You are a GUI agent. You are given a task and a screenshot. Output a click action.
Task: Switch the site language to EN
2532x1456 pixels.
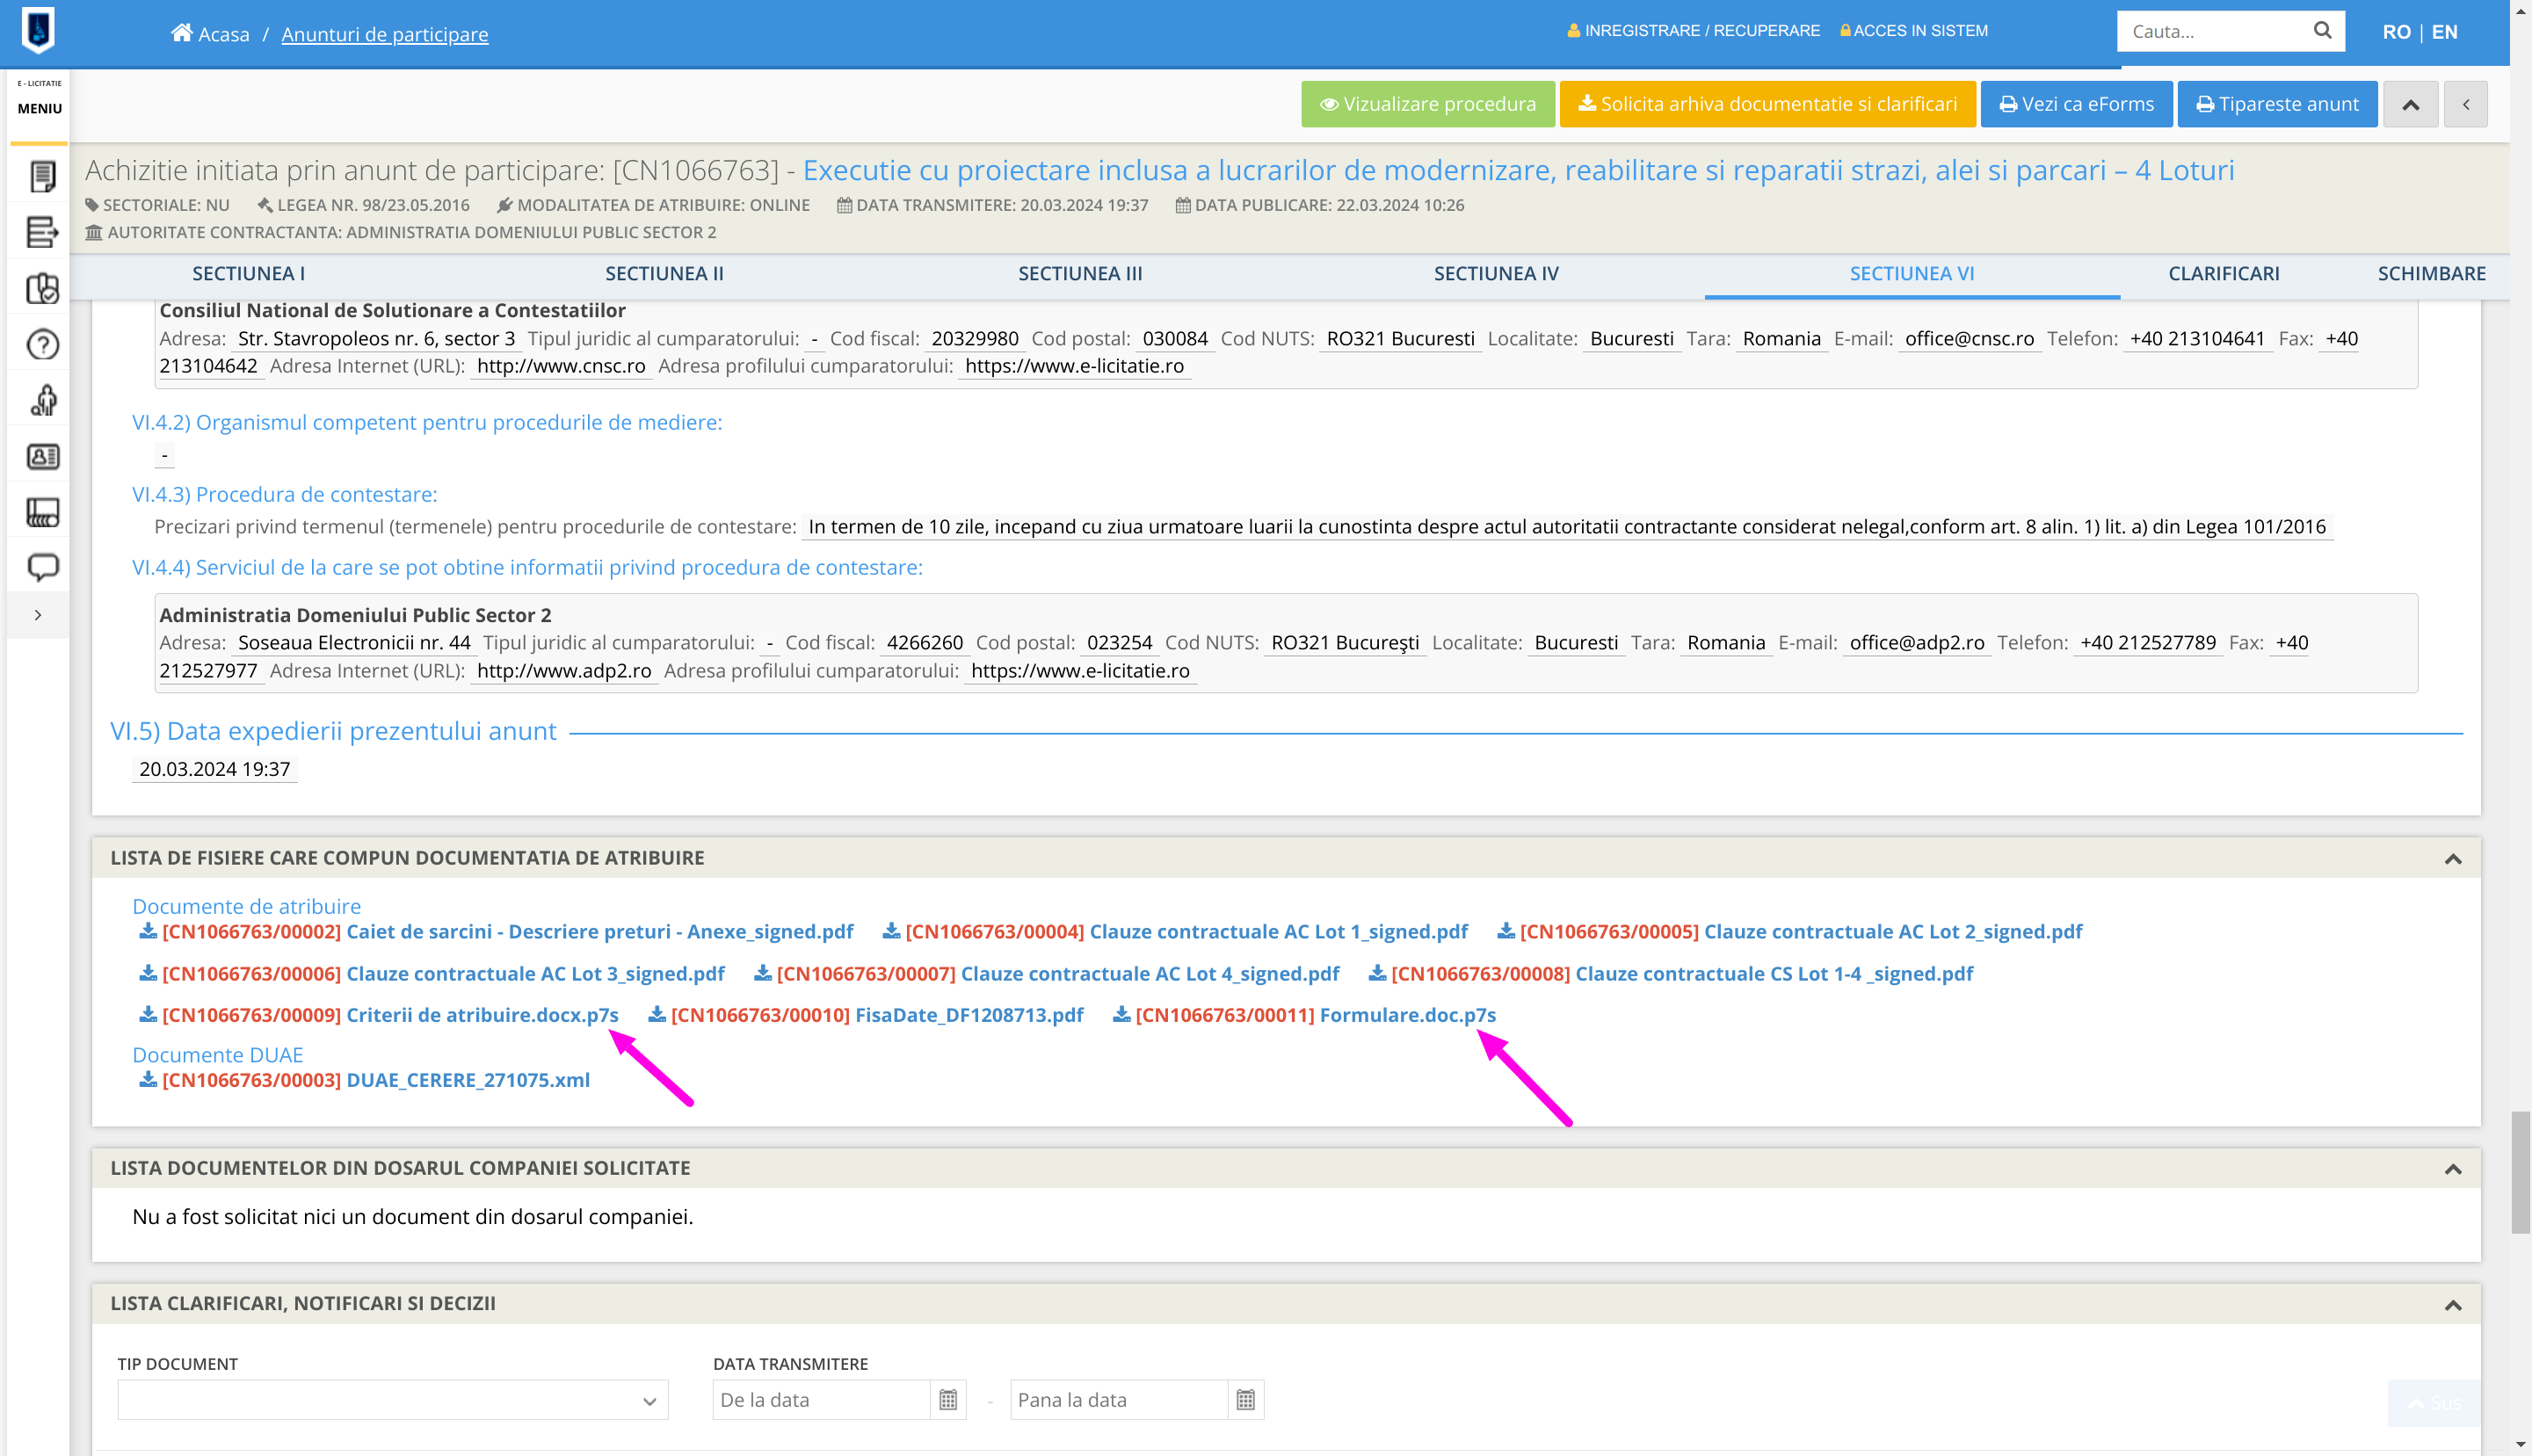tap(2444, 32)
